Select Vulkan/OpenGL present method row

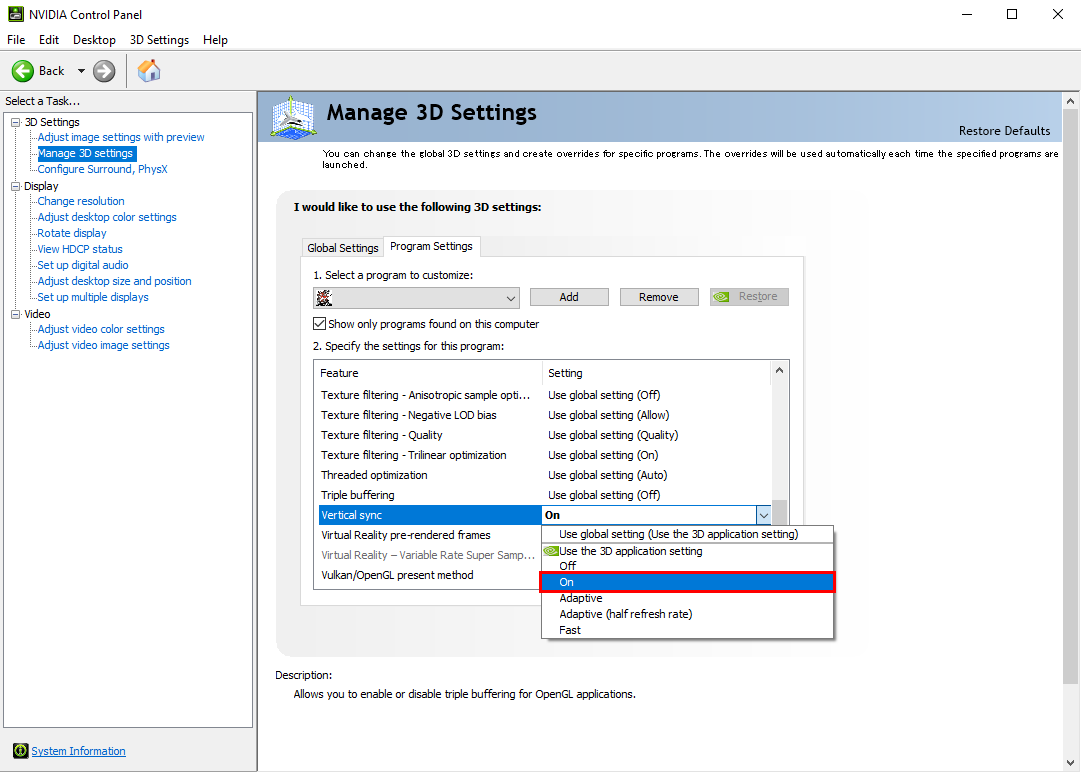click(x=428, y=575)
